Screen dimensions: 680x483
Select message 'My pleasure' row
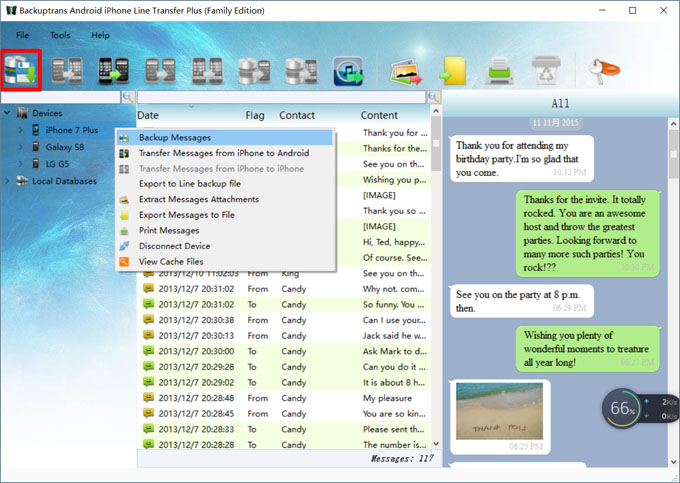(x=284, y=398)
